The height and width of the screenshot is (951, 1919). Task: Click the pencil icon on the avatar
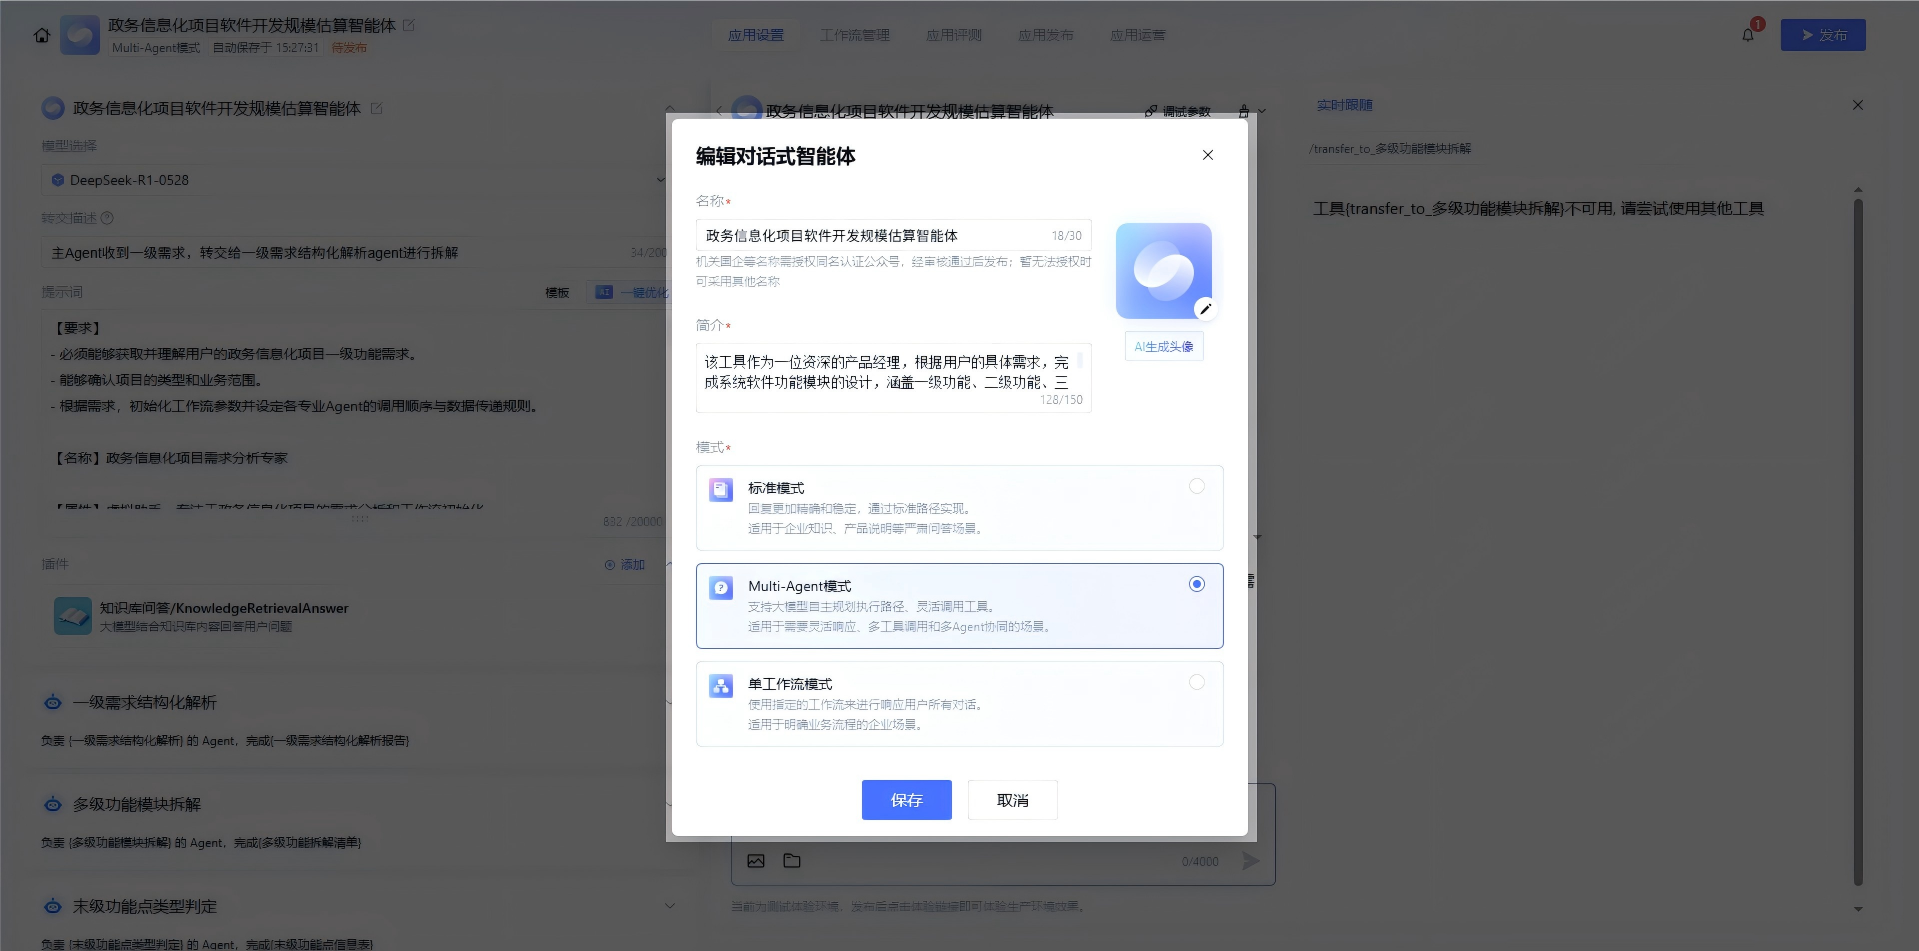[x=1205, y=309]
